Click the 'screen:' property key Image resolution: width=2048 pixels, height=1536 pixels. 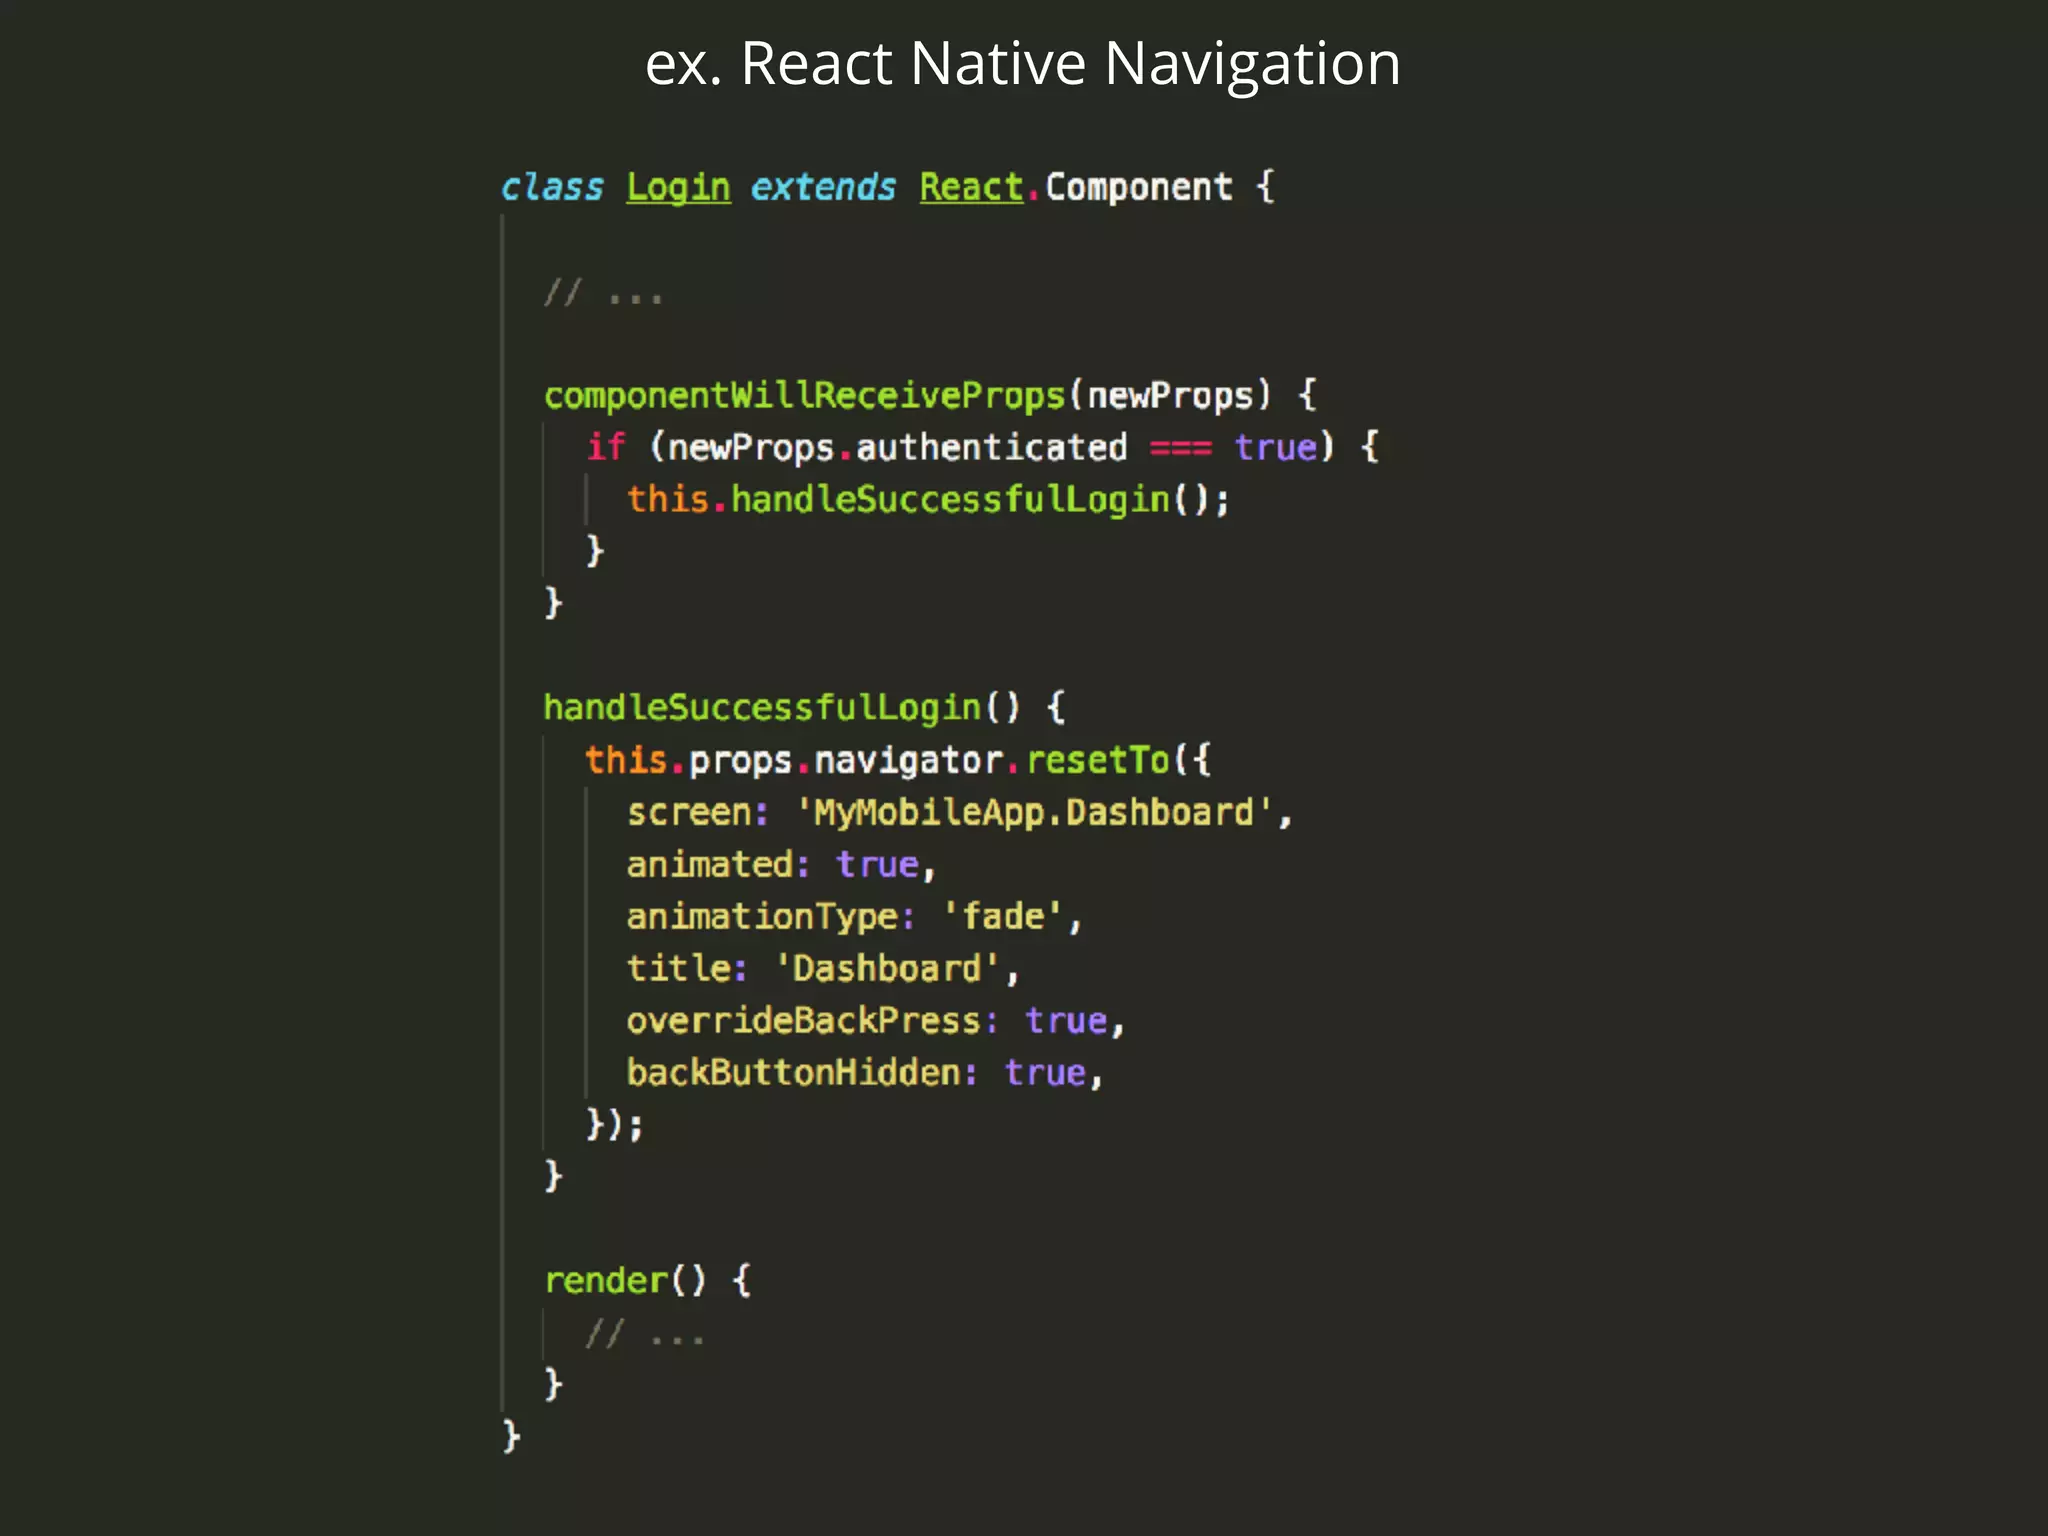pos(697,812)
